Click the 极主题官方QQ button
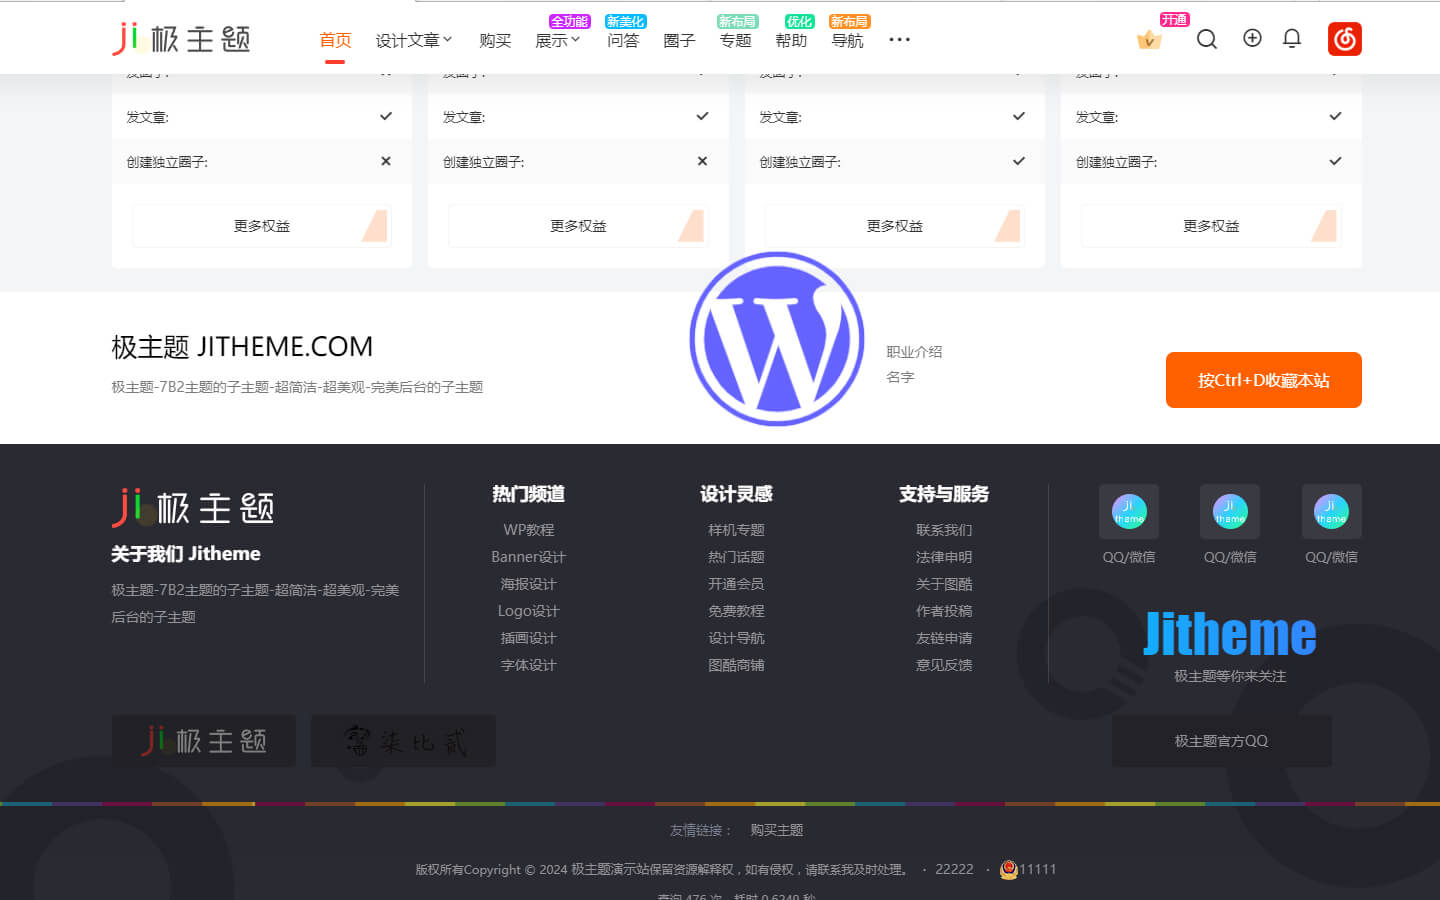 [x=1221, y=741]
